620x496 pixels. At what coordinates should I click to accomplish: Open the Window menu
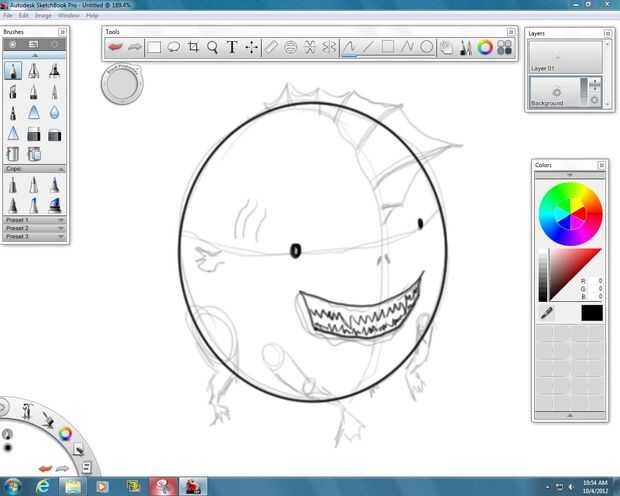click(69, 15)
